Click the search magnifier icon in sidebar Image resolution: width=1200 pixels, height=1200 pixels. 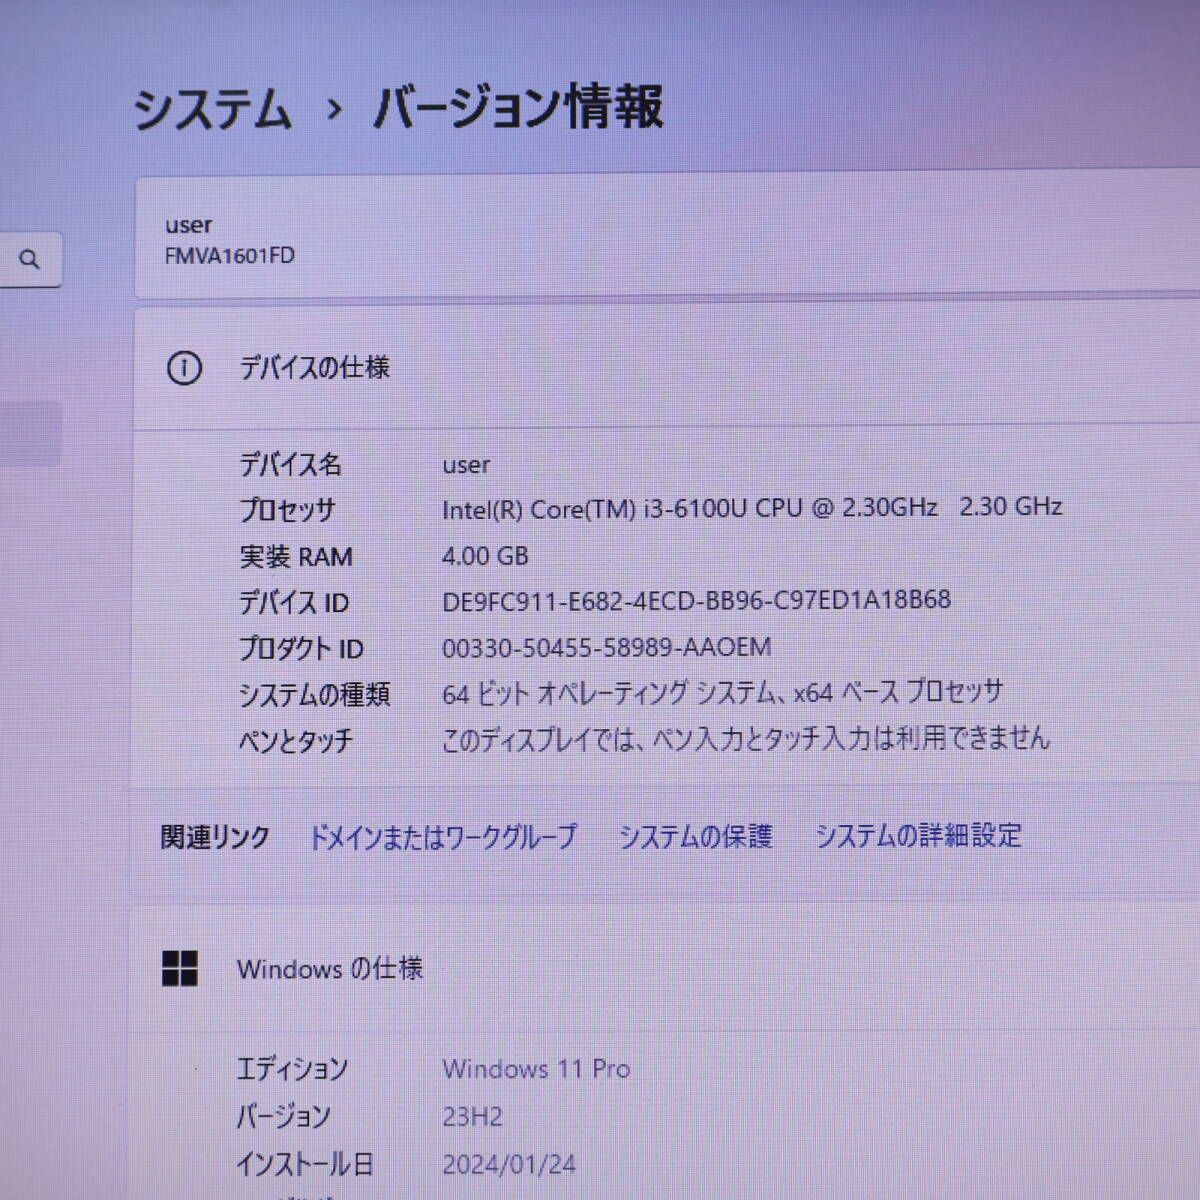coord(30,260)
